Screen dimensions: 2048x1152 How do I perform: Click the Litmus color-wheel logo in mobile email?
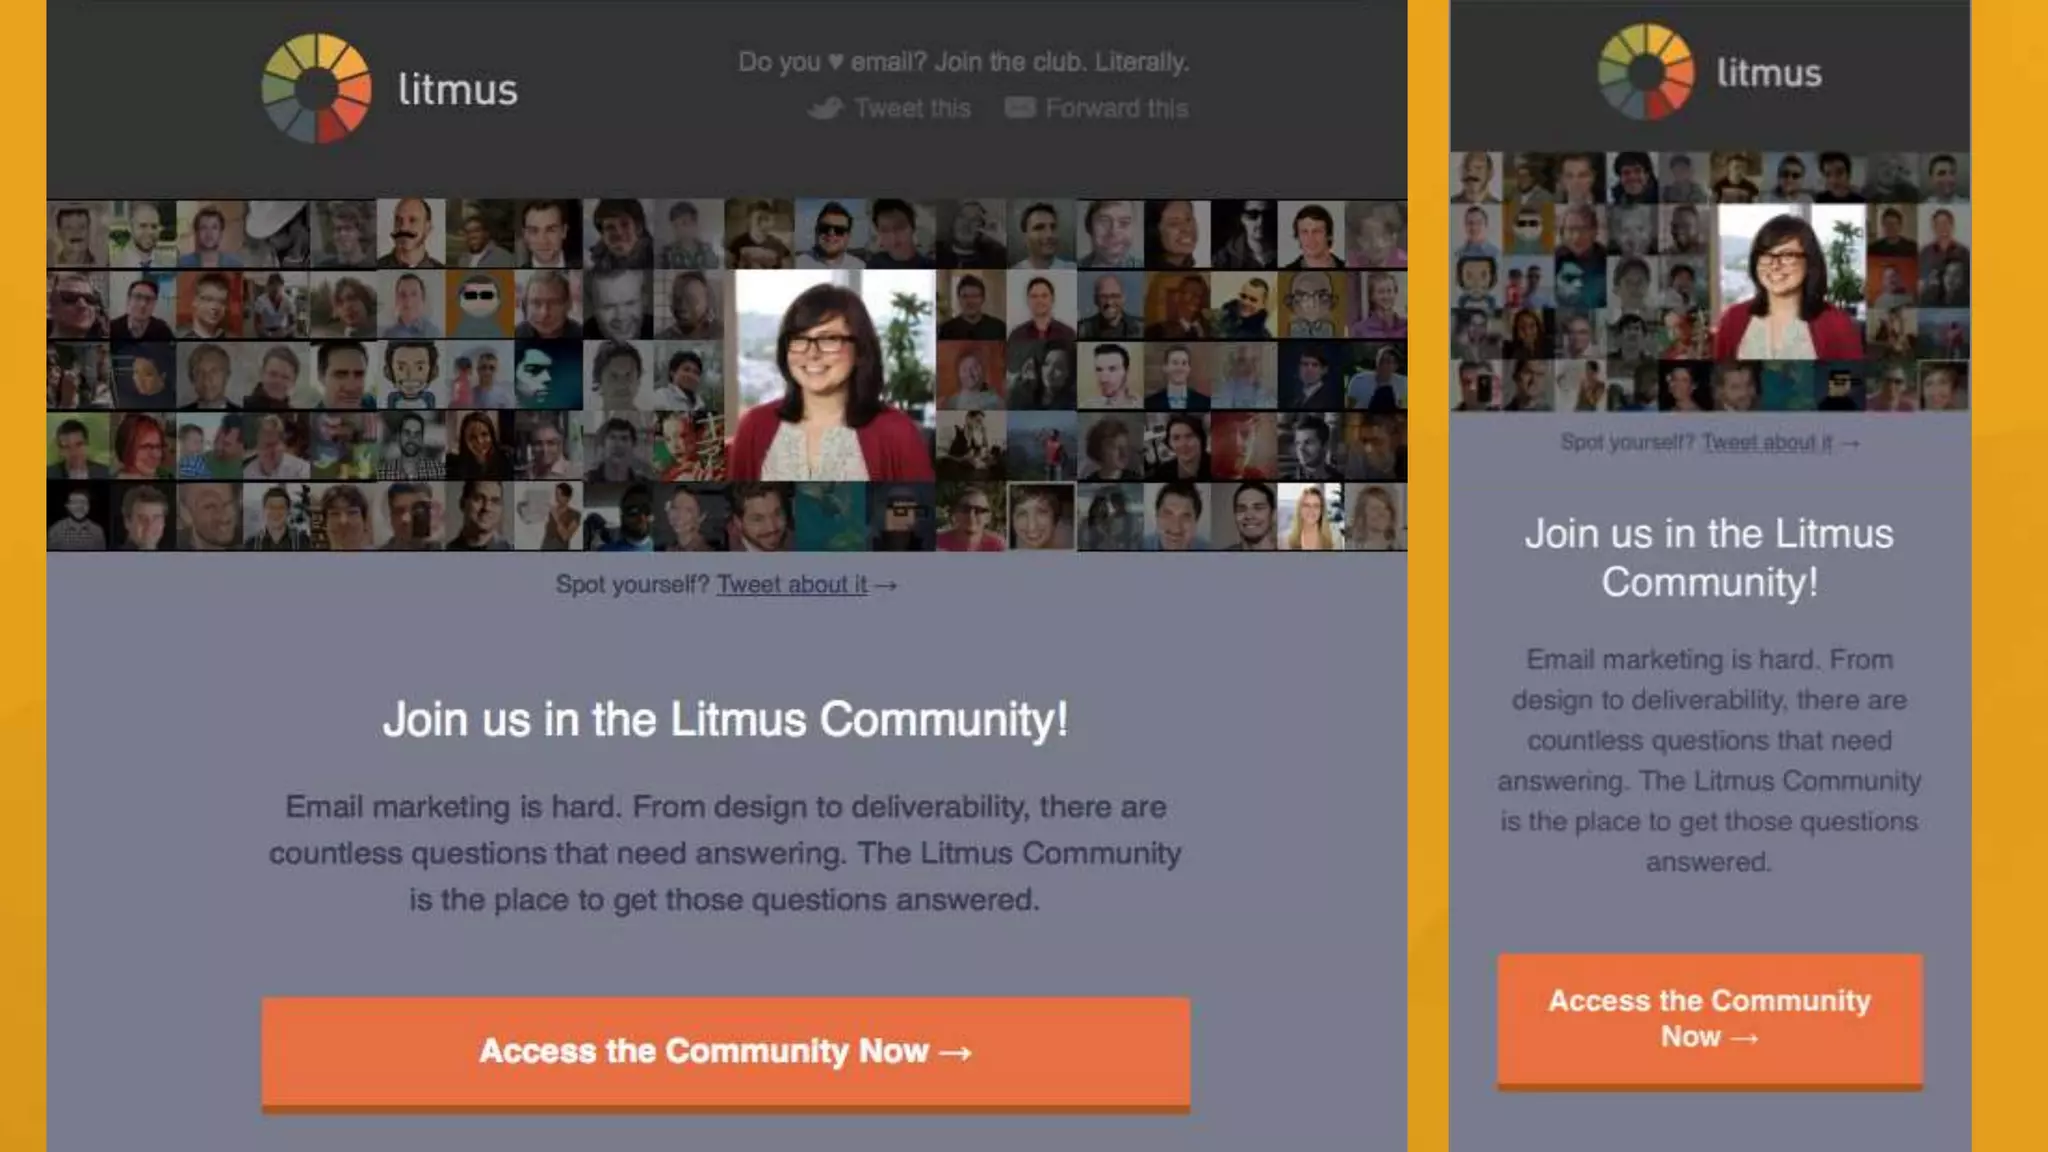pyautogui.click(x=1645, y=71)
